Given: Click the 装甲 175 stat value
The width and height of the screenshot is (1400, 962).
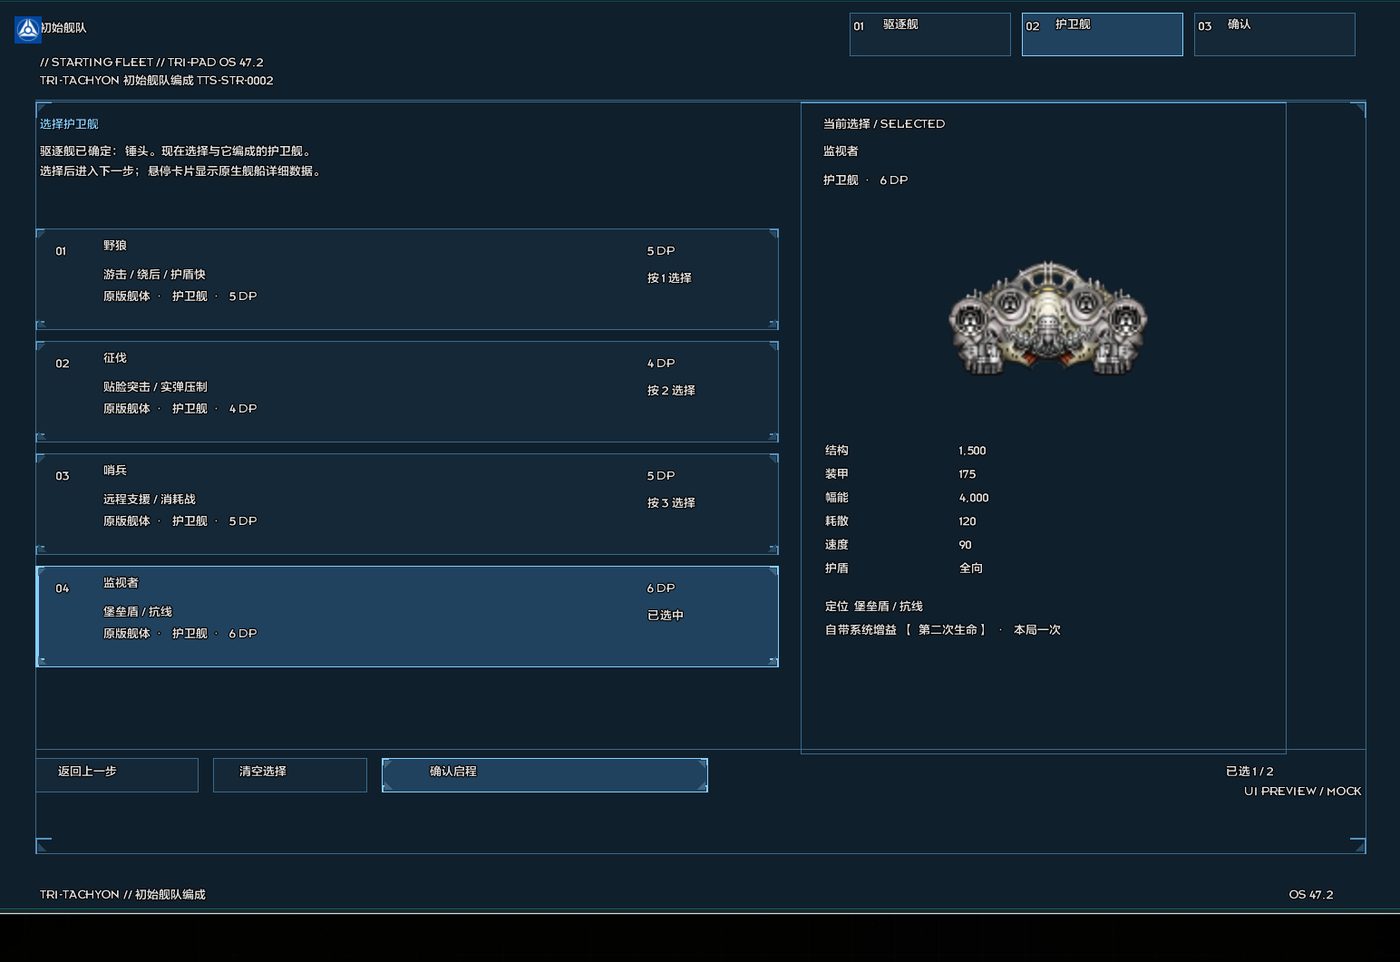Looking at the screenshot, I should click(x=967, y=474).
